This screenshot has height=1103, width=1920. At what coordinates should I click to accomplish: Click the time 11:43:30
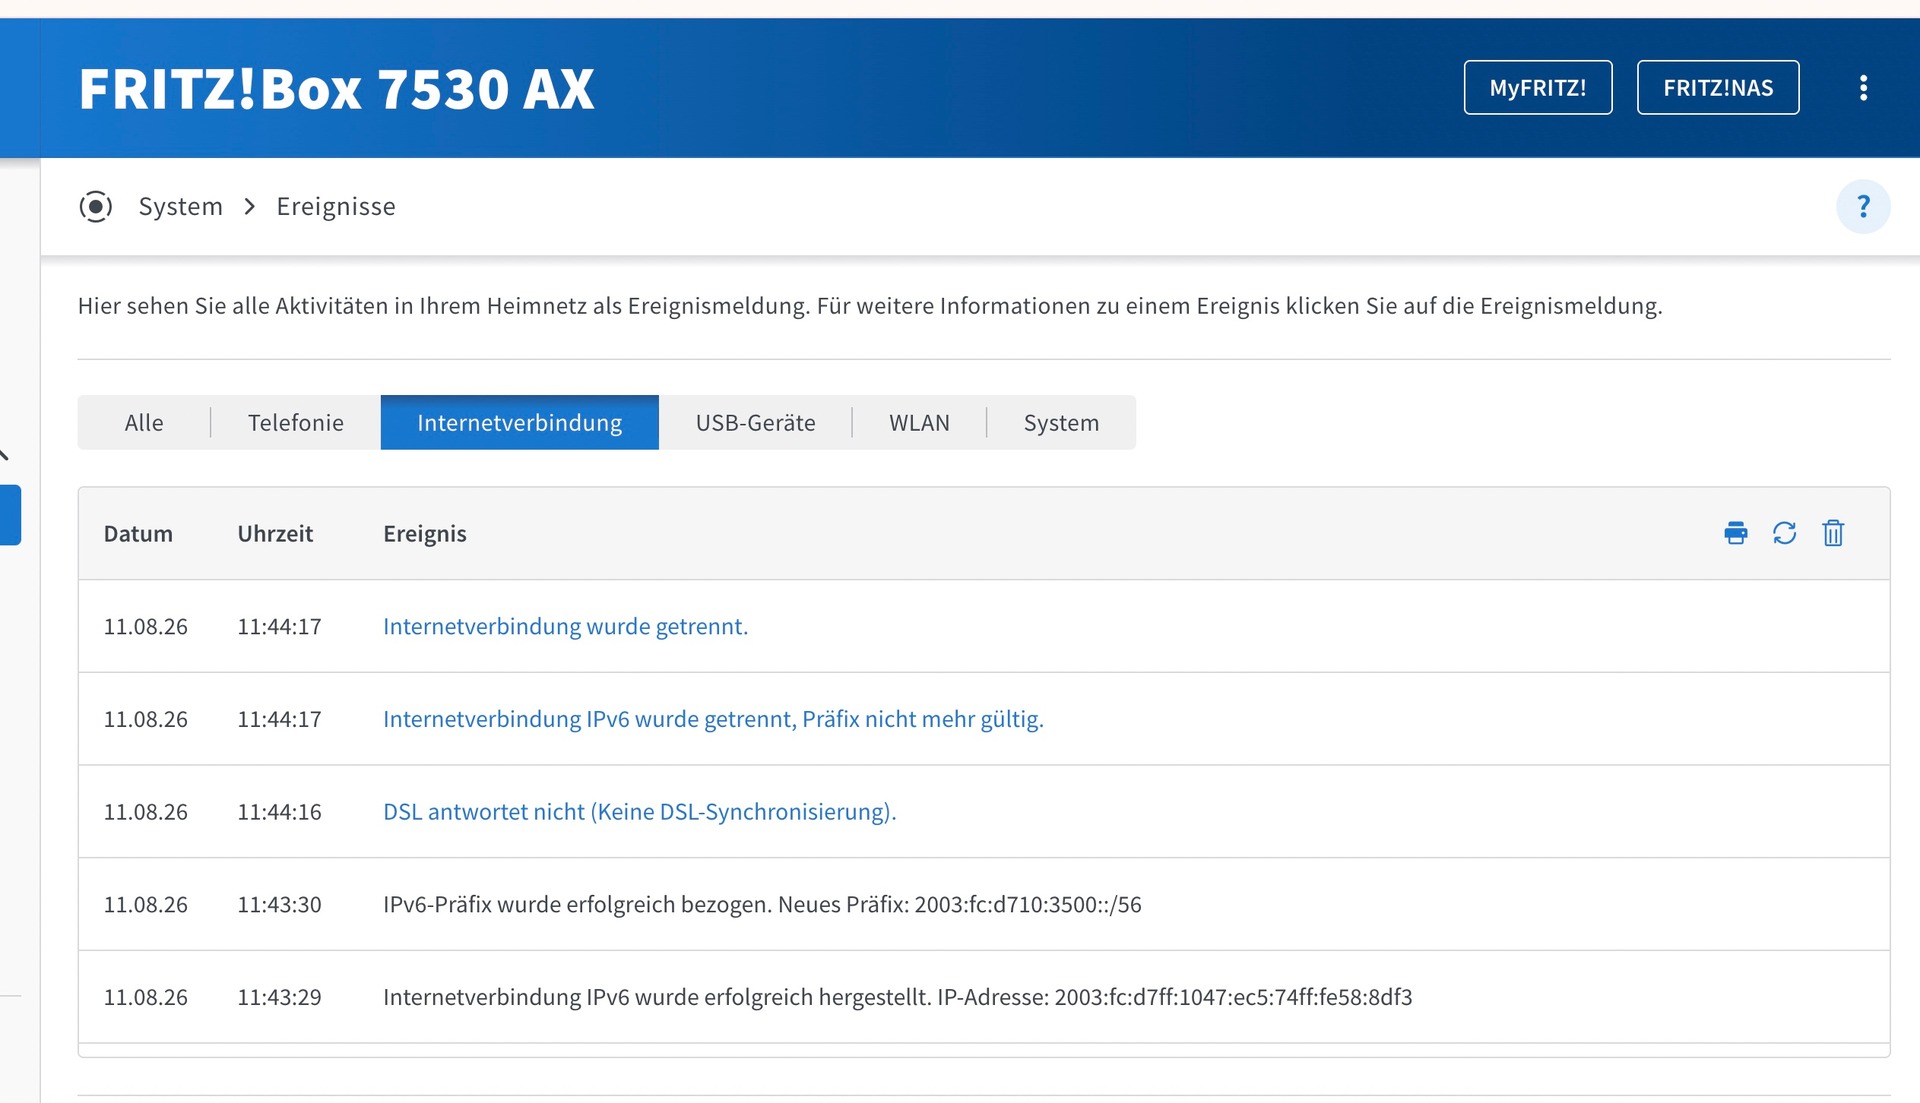coord(279,904)
